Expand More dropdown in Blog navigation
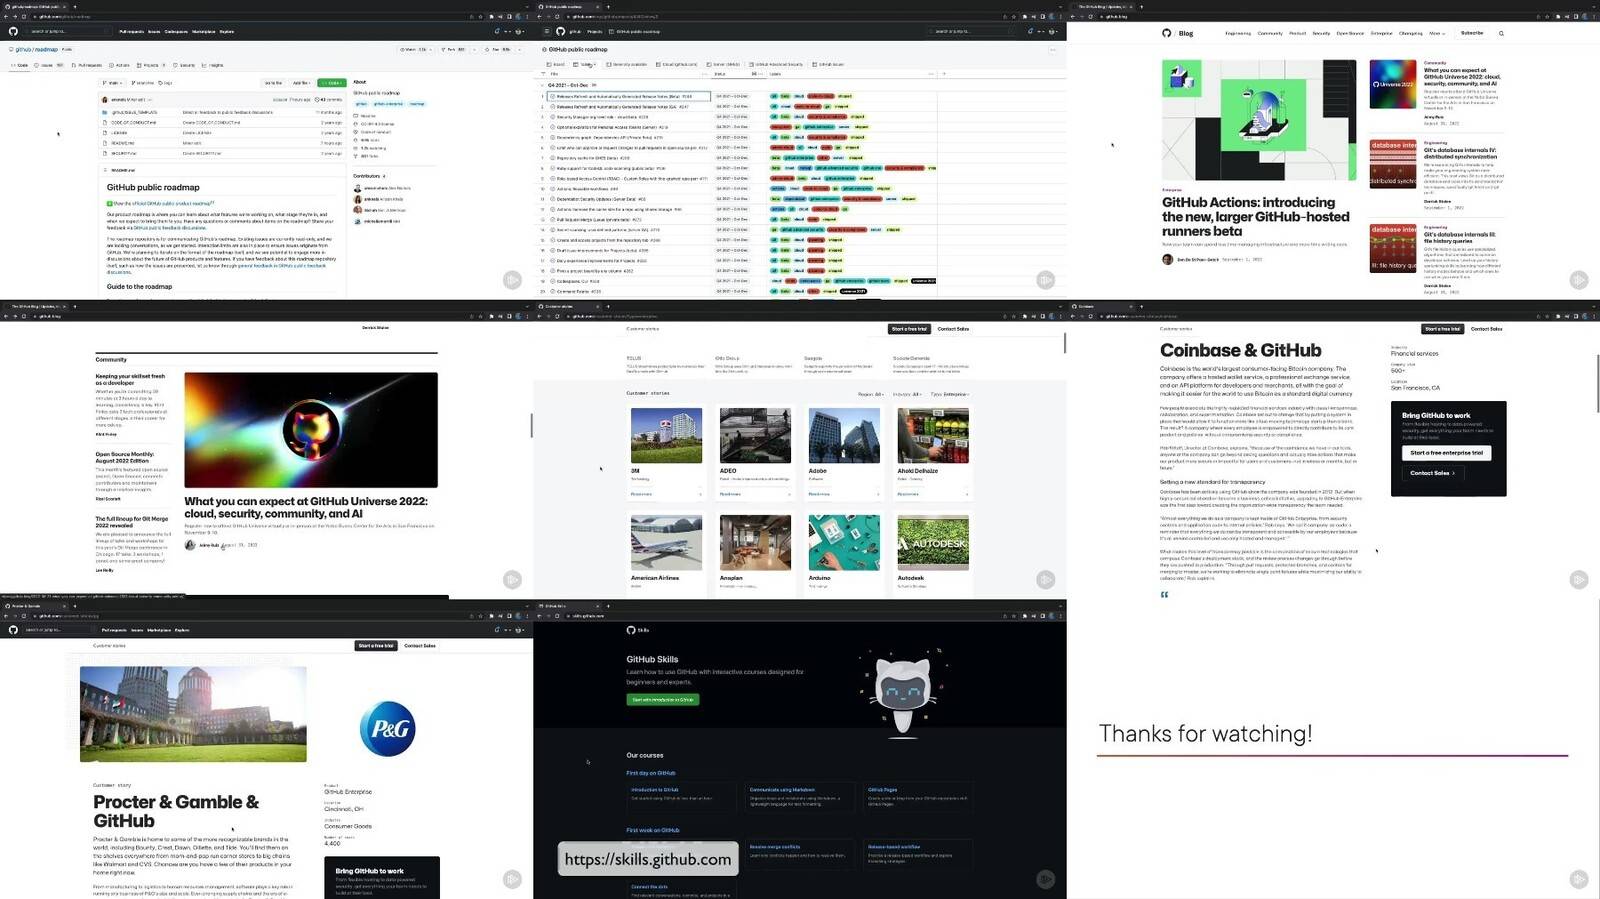 1435,33
